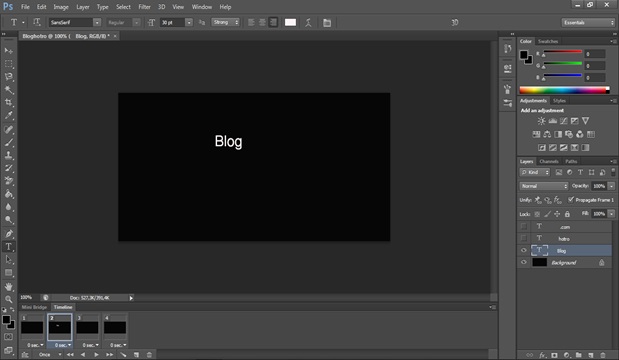Open blend mode Normal dropdown
The image size is (619, 360).
tap(544, 186)
